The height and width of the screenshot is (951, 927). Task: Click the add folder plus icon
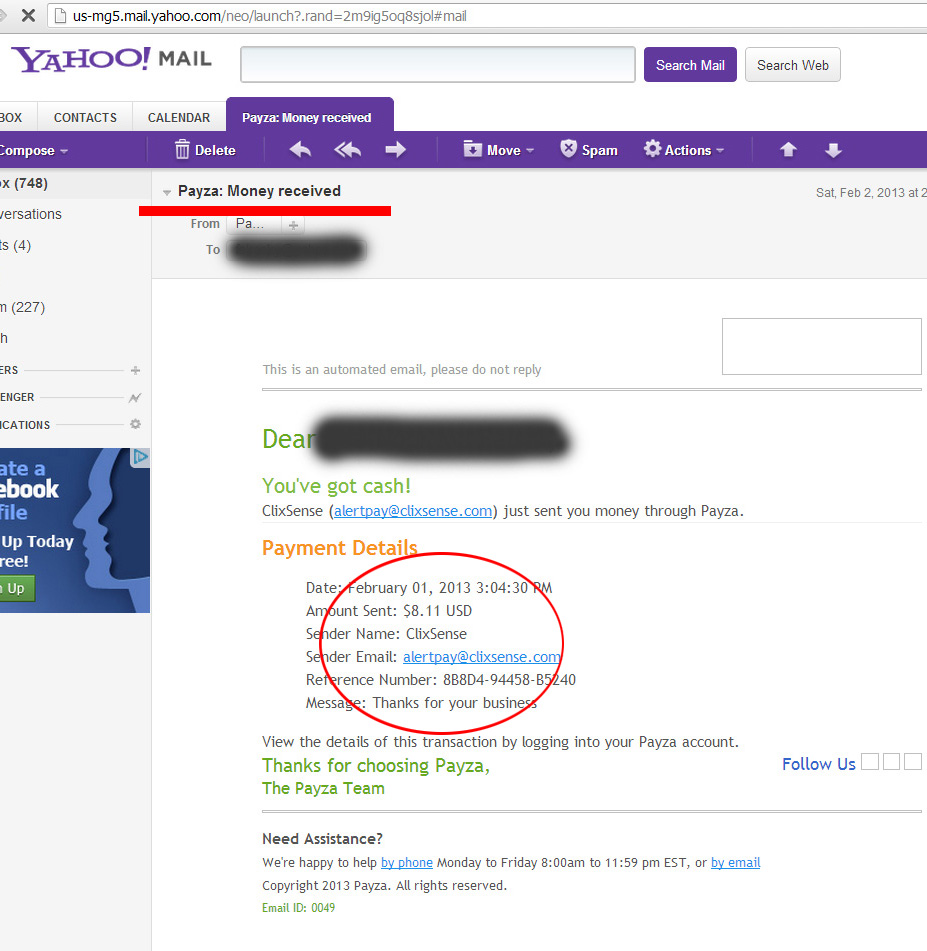[x=135, y=370]
